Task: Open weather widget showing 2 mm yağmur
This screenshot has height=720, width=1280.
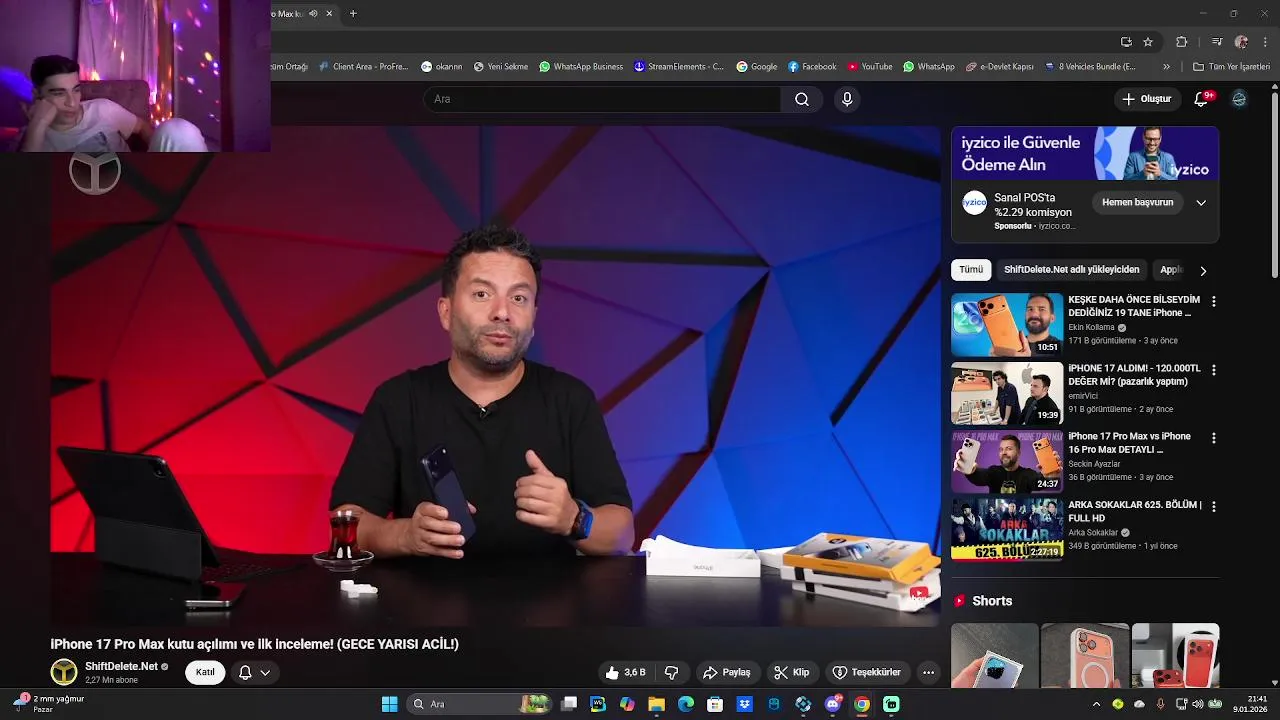Action: (x=50, y=704)
